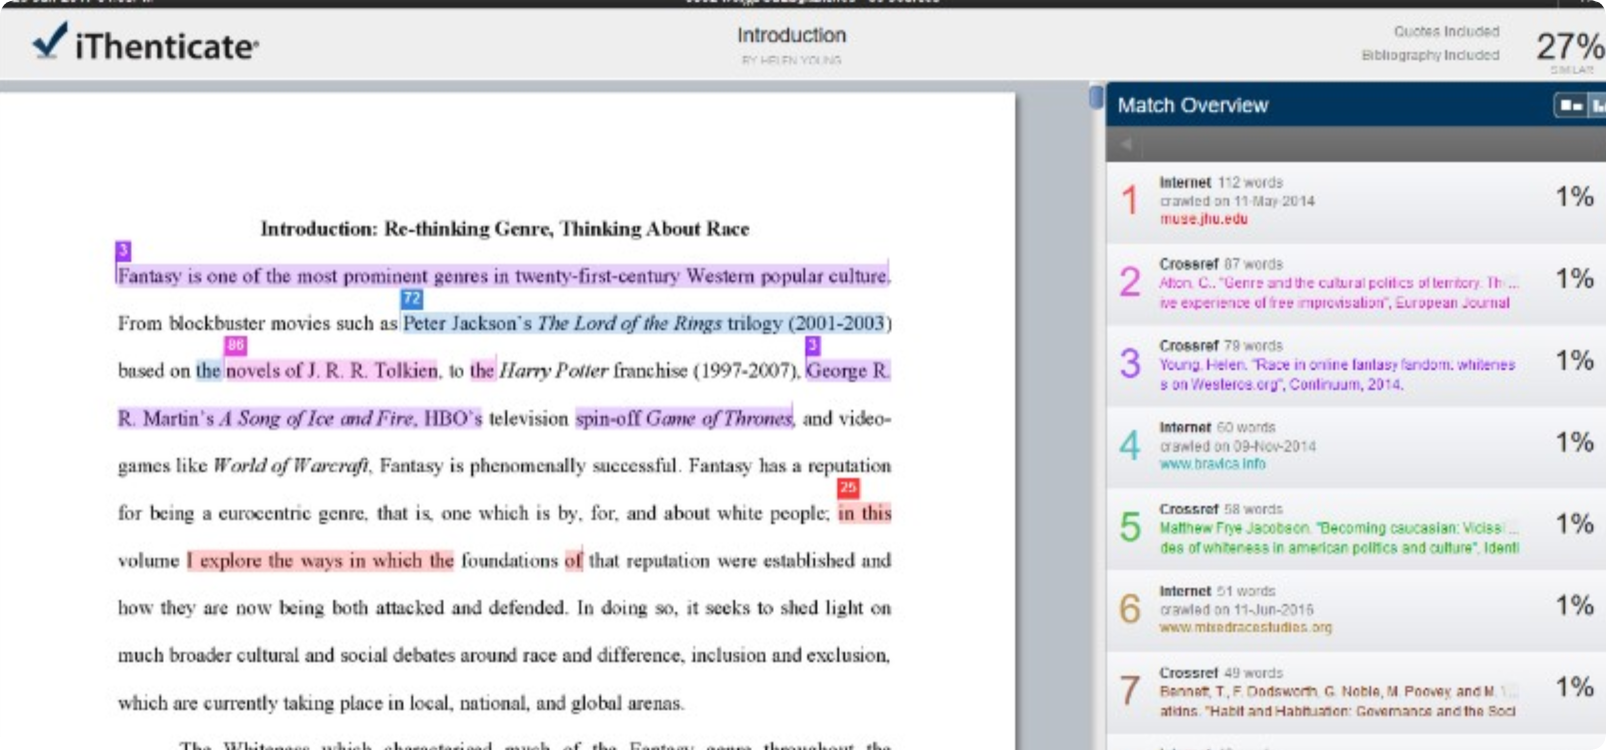This screenshot has height=750, width=1606.
Task: Click the purple highlight marker above "Fantasy is one"
Action: 123,250
